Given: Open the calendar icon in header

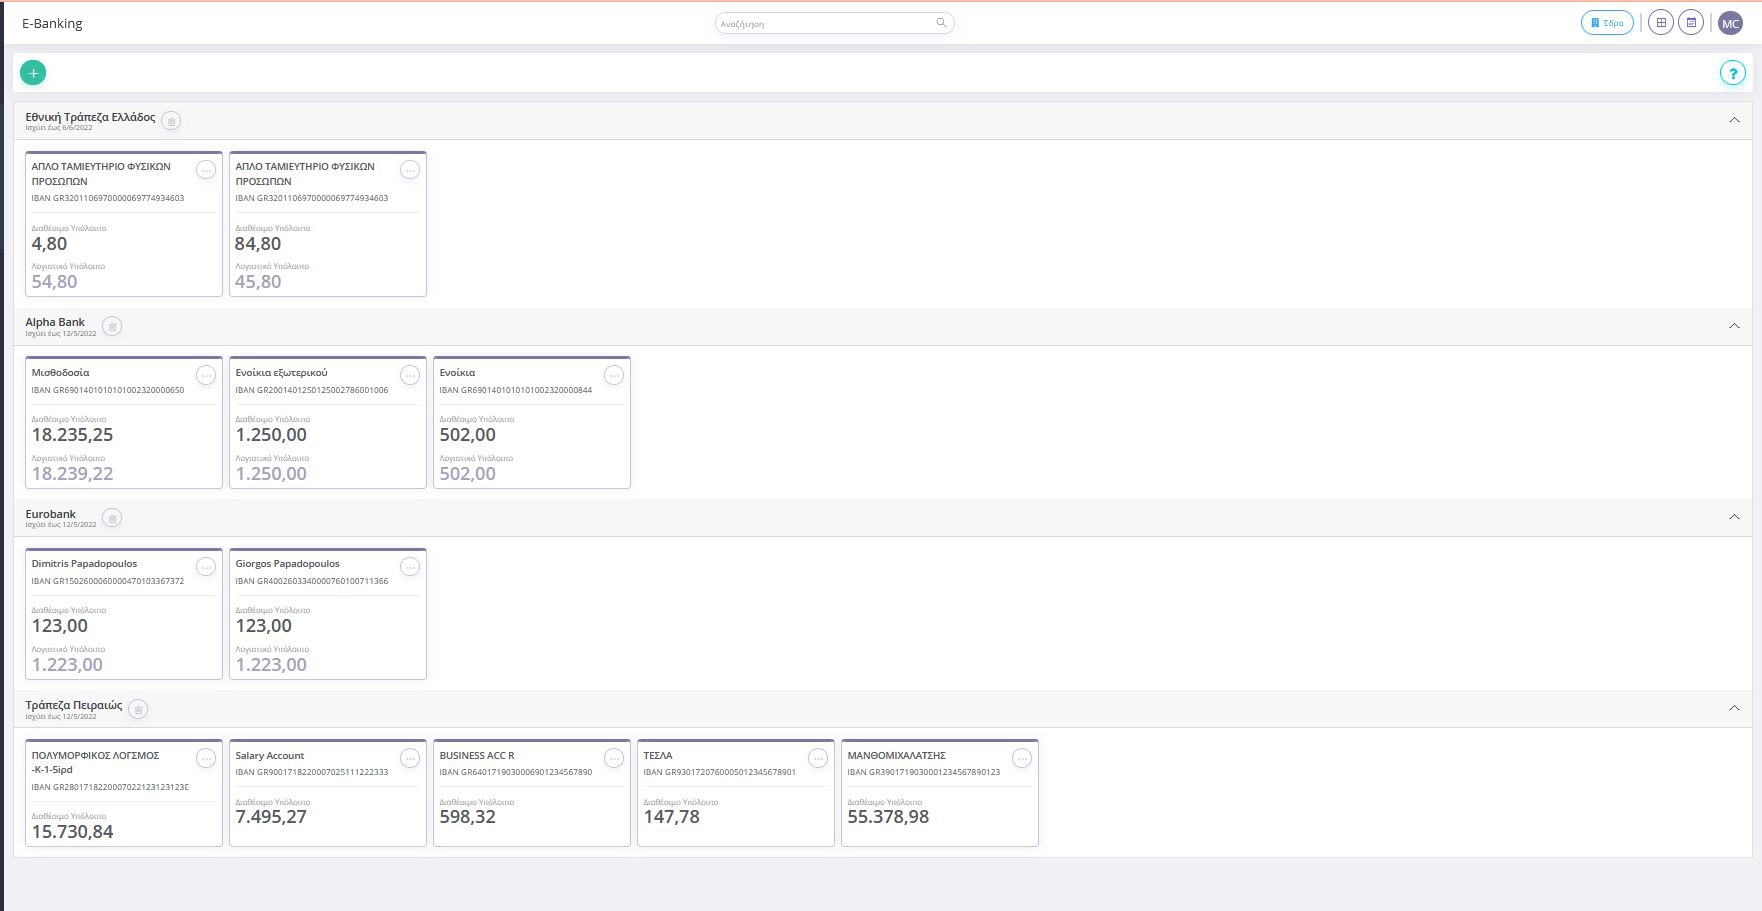Looking at the screenshot, I should click(1691, 23).
